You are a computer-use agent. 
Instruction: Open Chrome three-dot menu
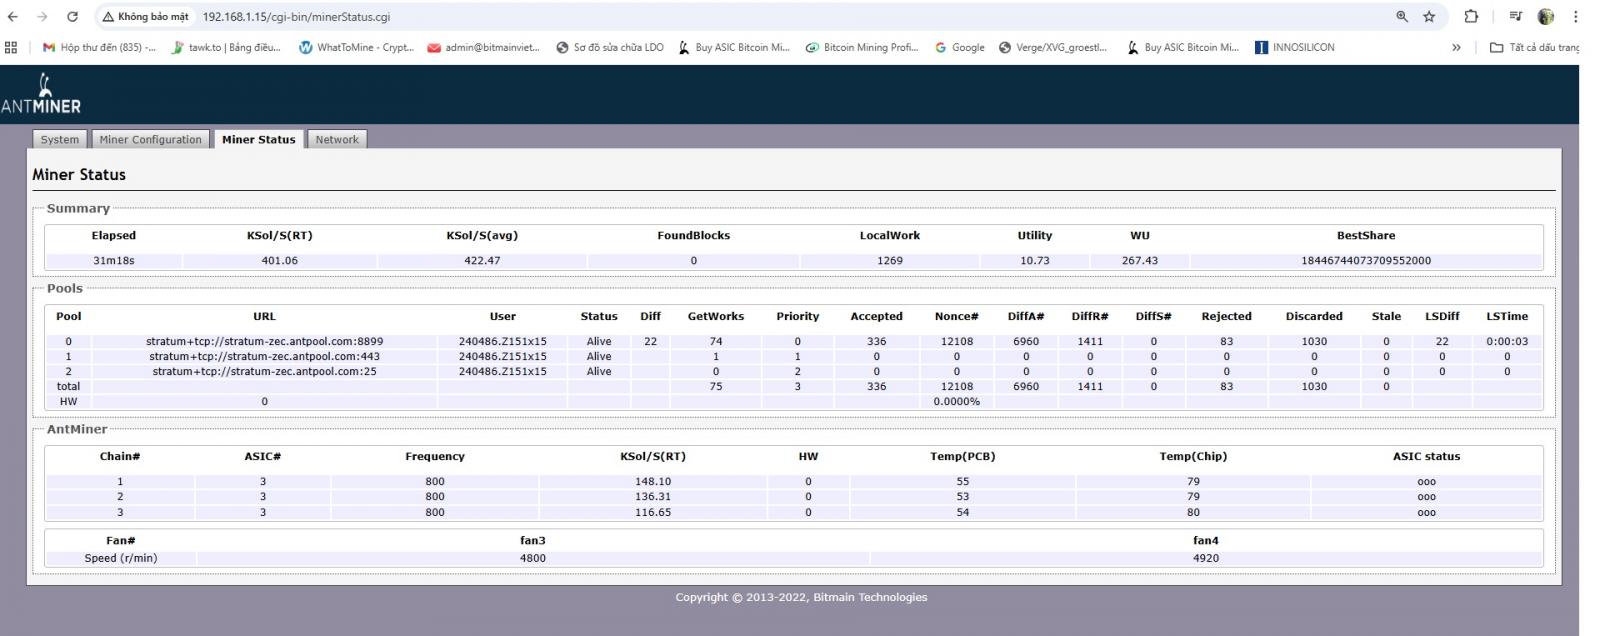pyautogui.click(x=1575, y=17)
